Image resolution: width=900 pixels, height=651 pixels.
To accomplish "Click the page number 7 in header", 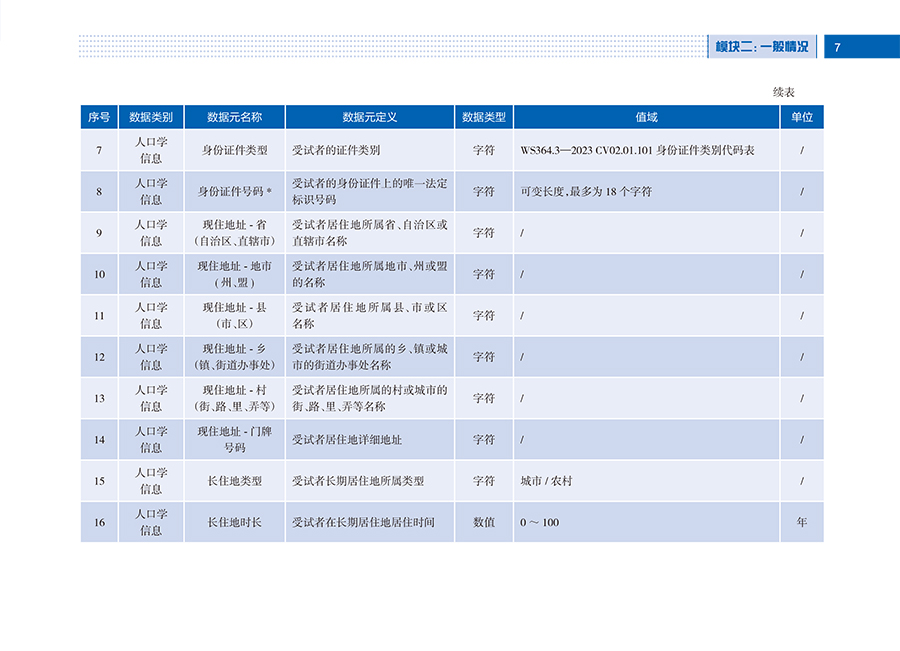I will [x=837, y=48].
